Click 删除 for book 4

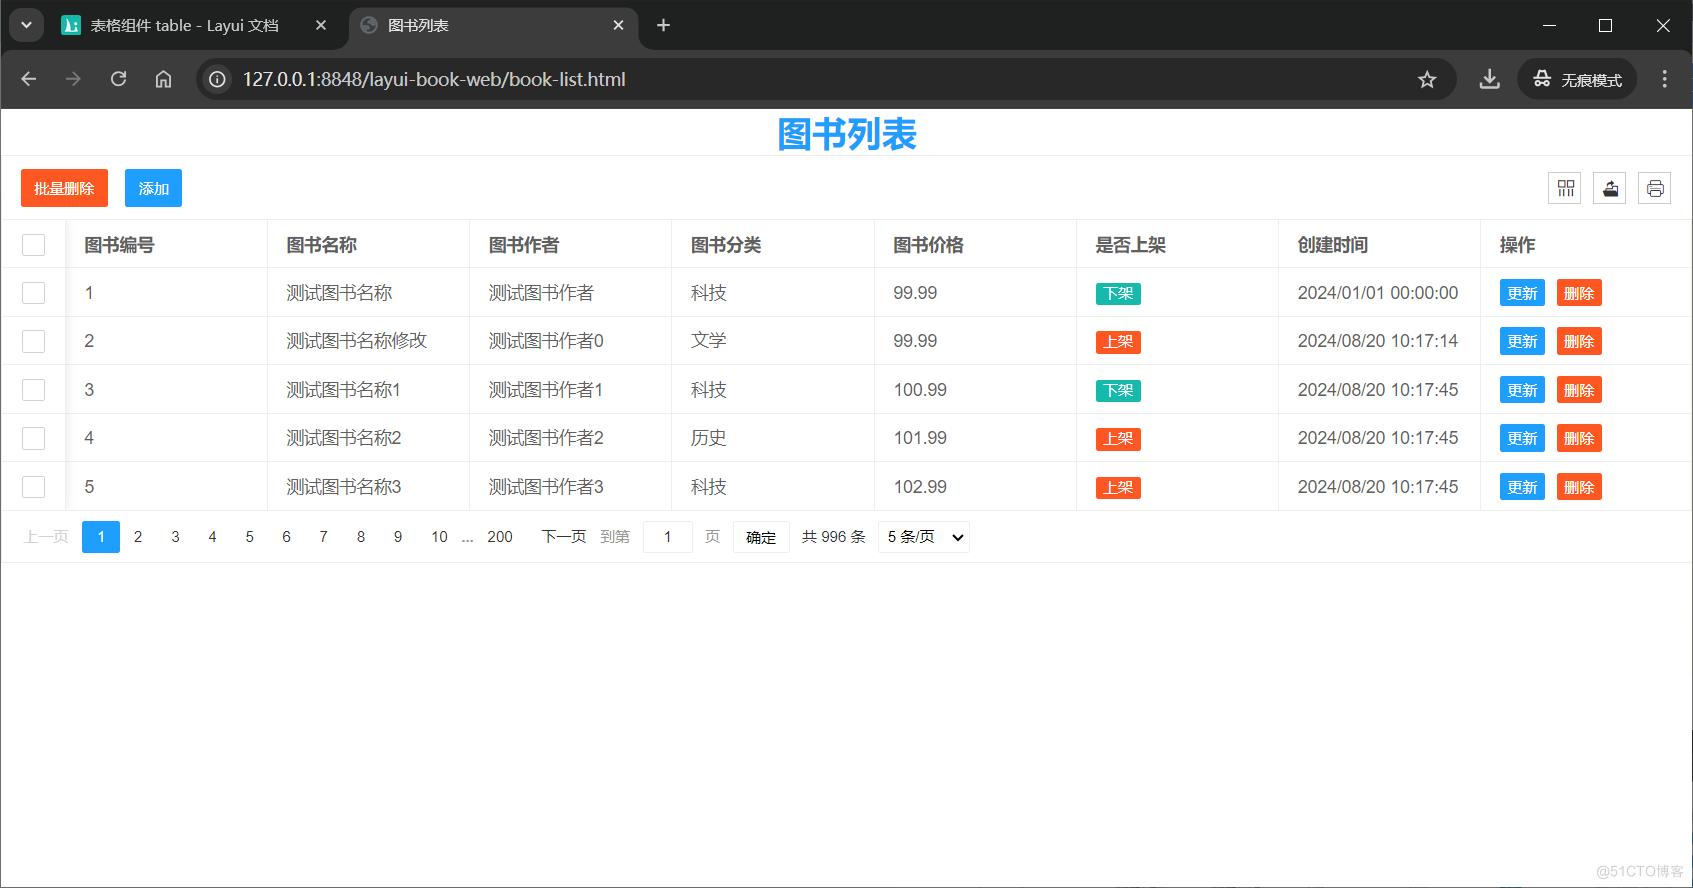click(1579, 438)
